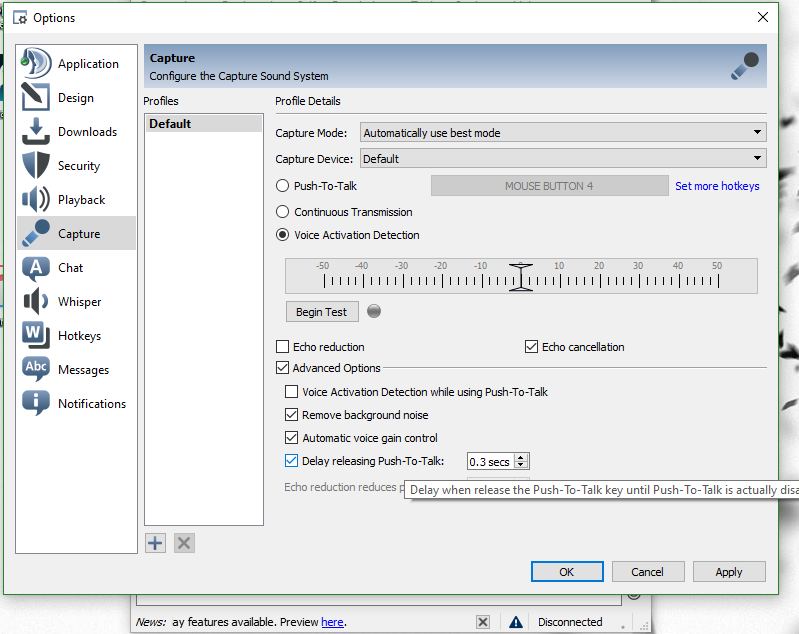The height and width of the screenshot is (634, 799).
Task: Select Continuous Transmission mode
Action: point(282,212)
